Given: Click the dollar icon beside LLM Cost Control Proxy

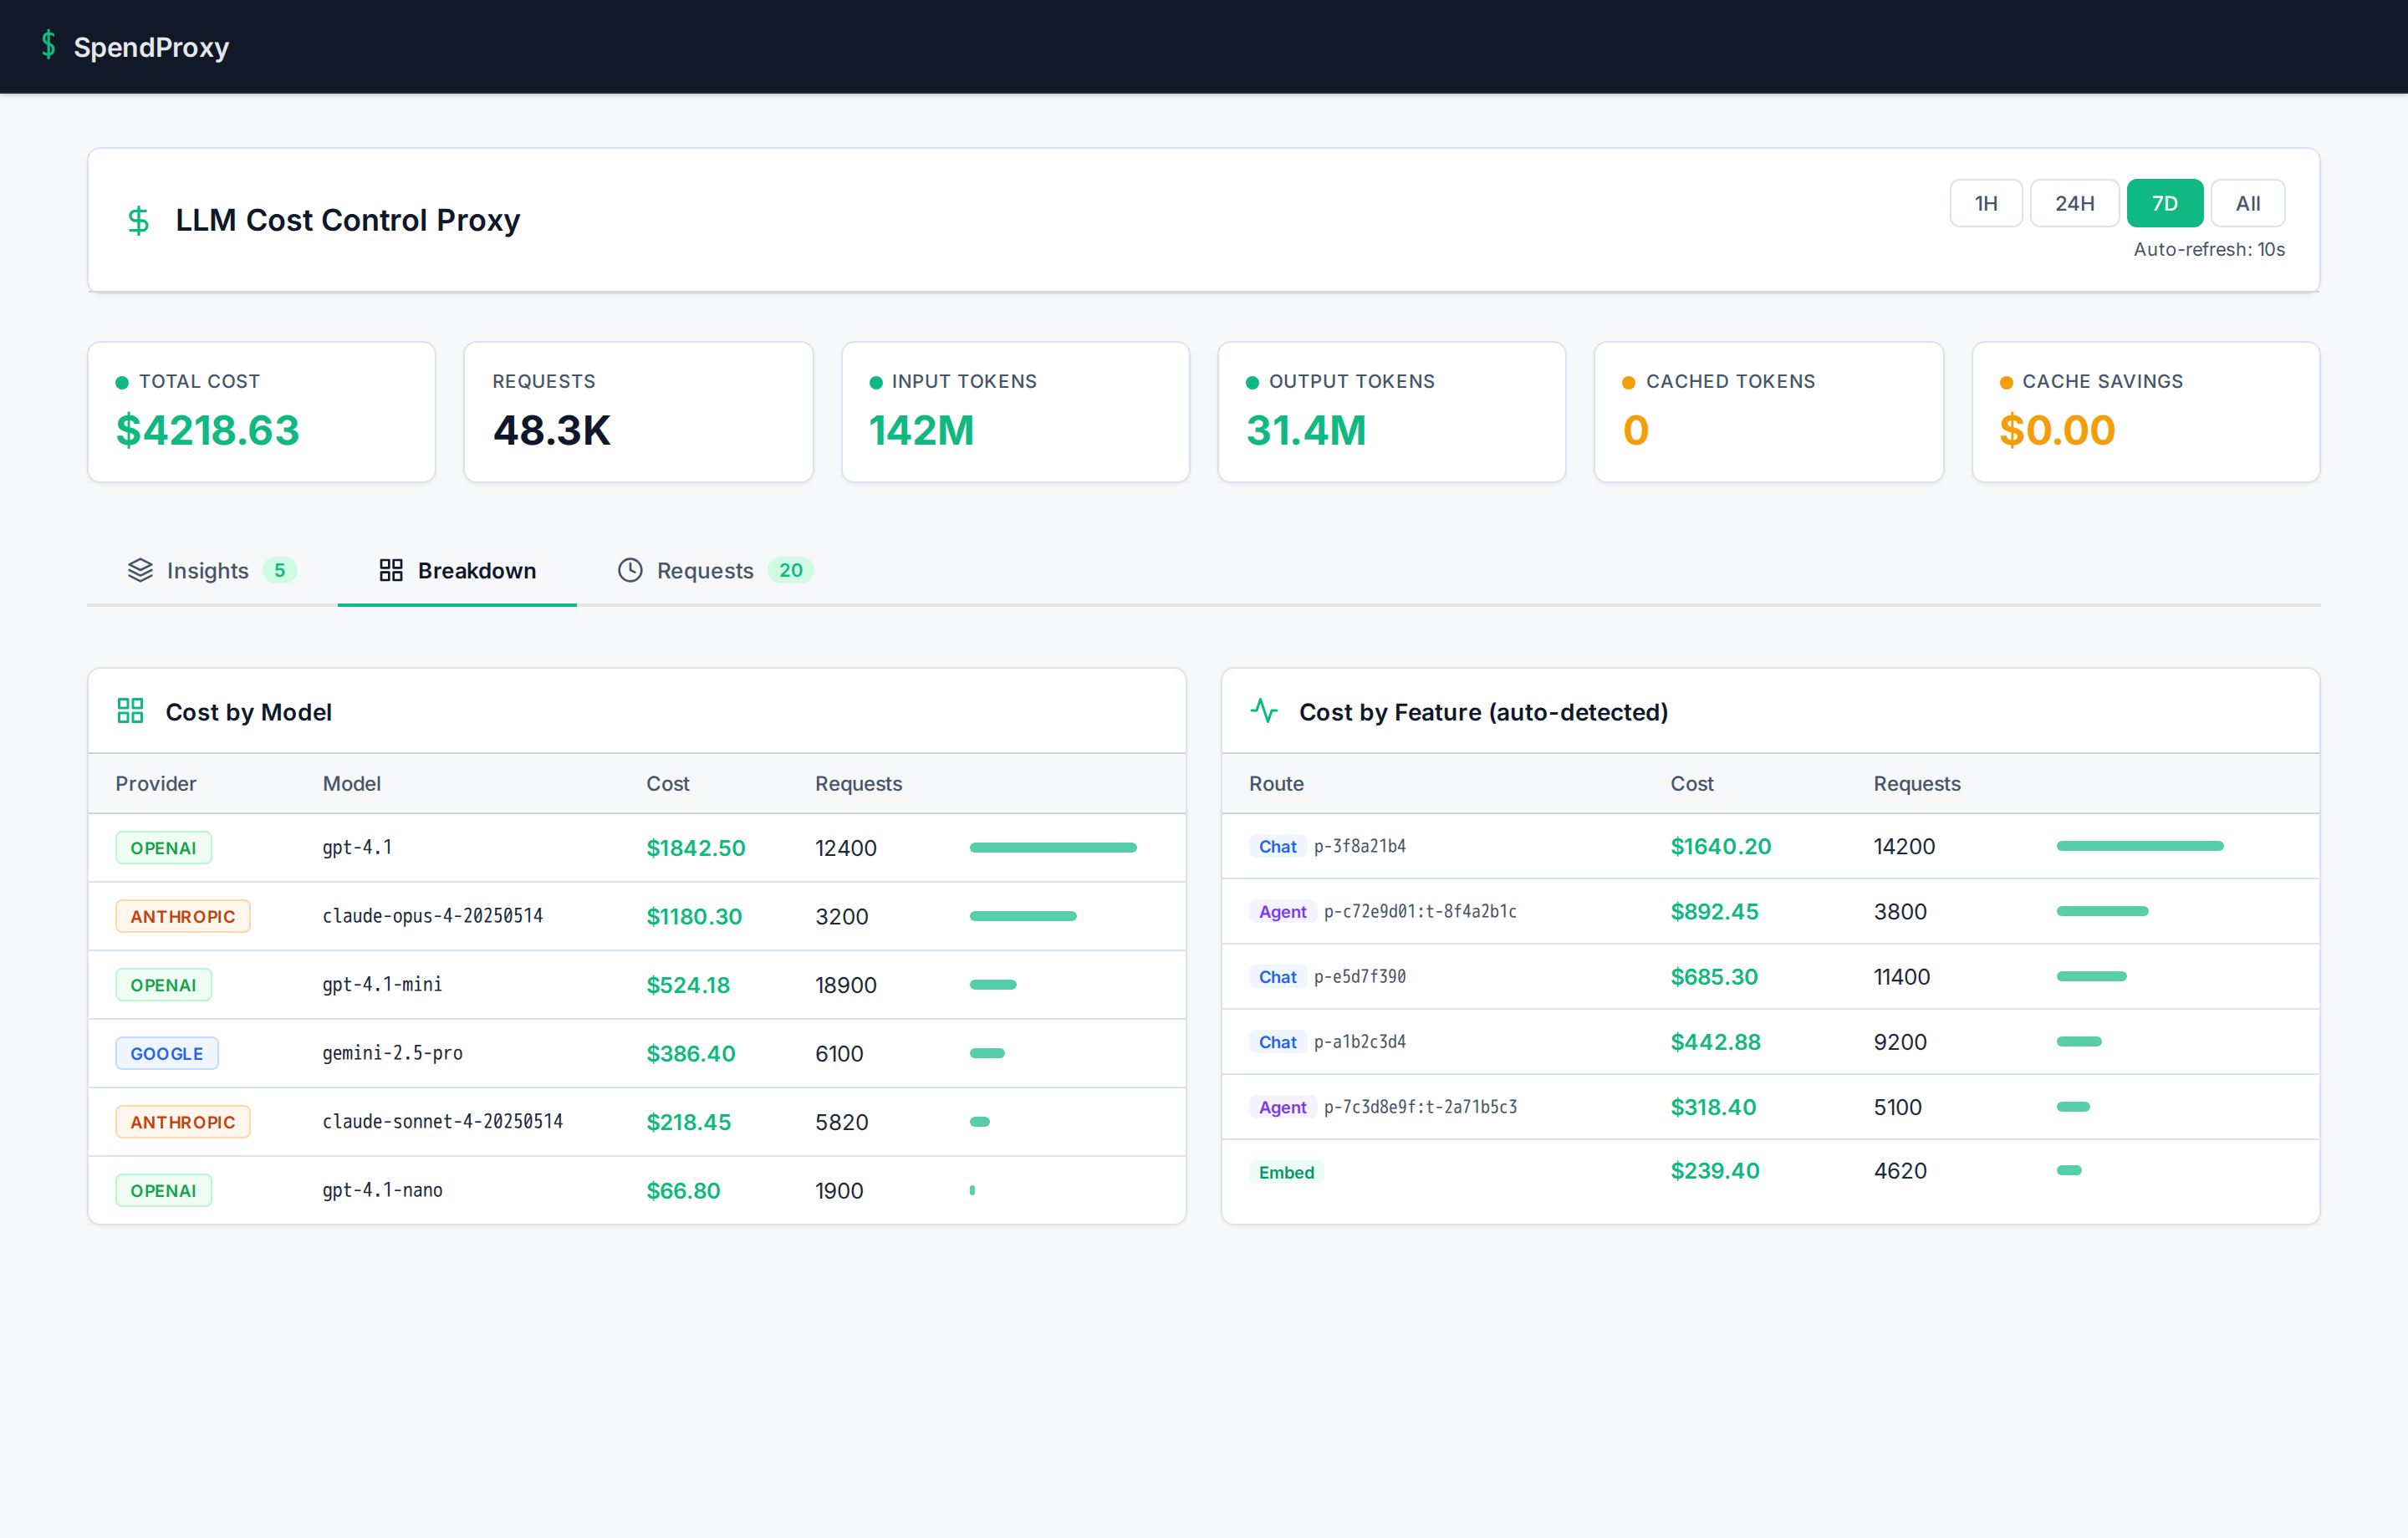Looking at the screenshot, I should 138,221.
